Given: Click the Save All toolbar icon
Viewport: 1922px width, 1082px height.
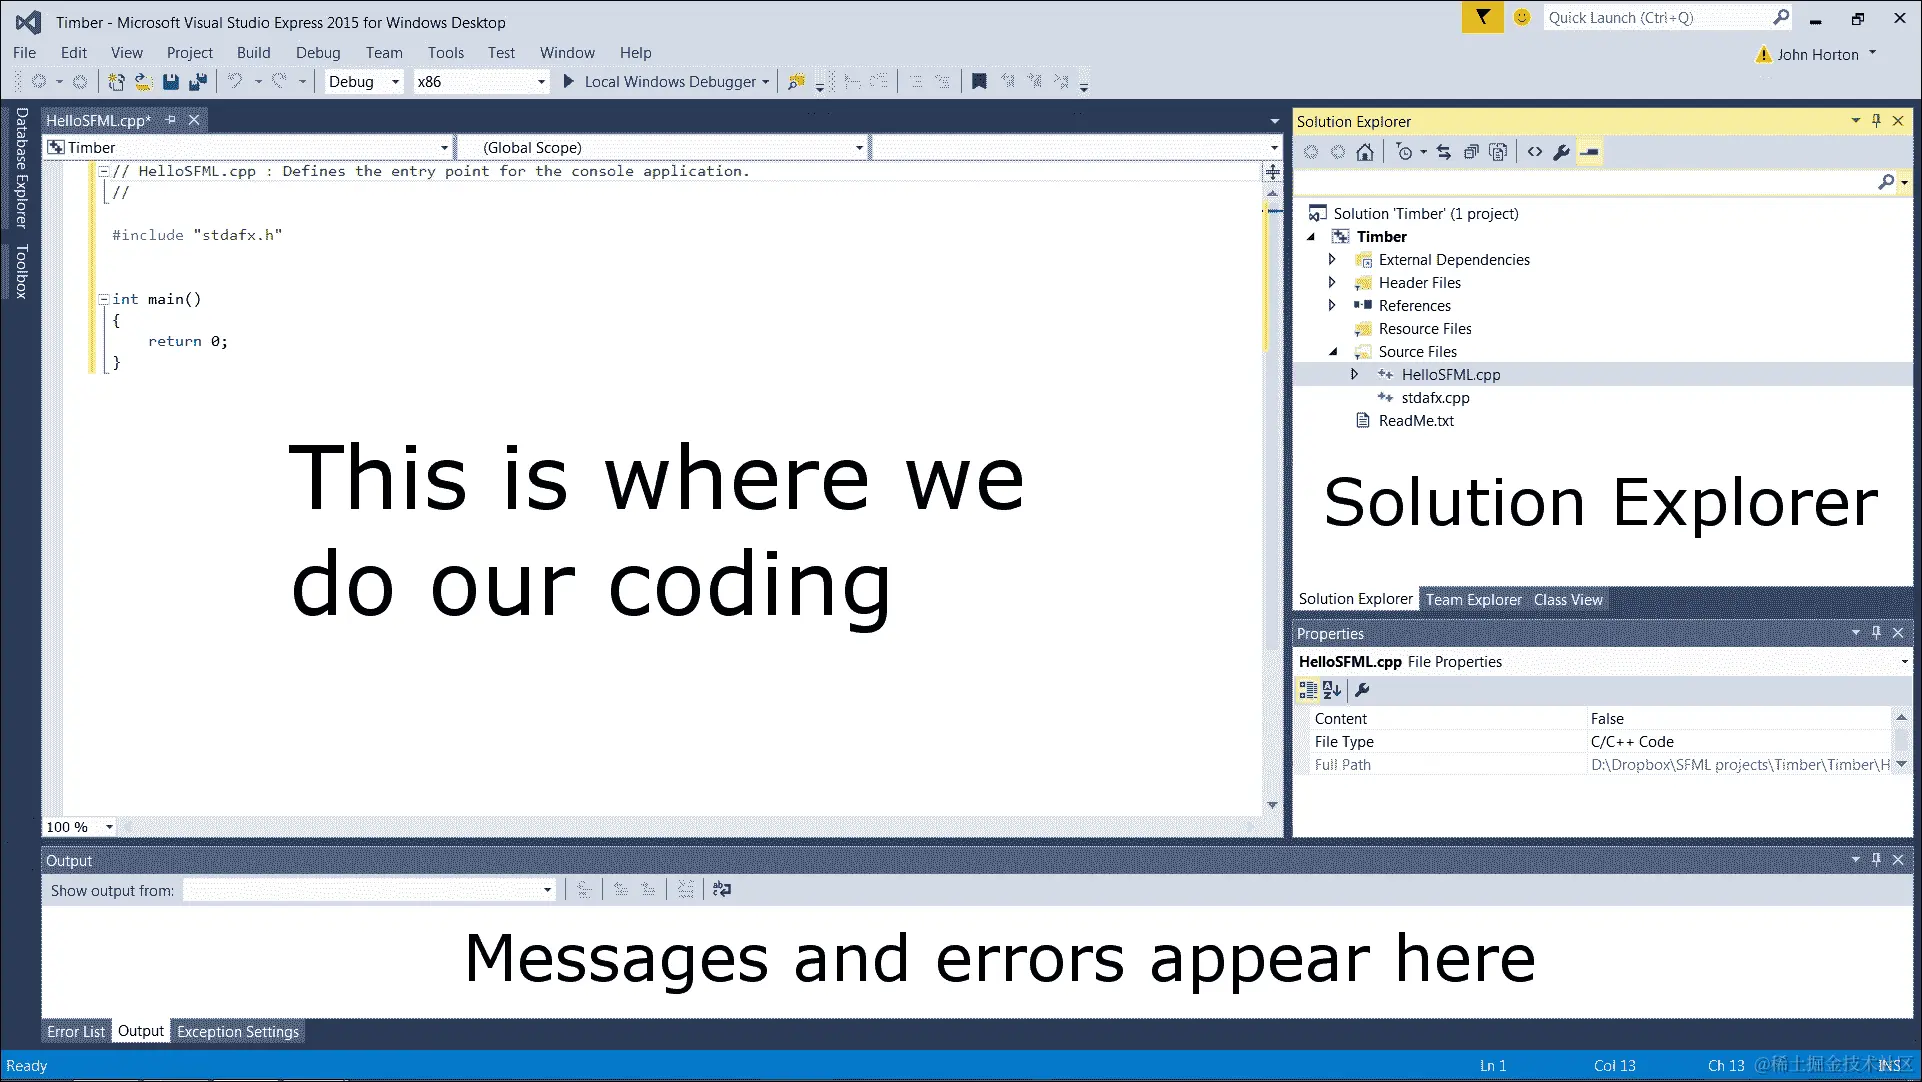Looking at the screenshot, I should coord(198,82).
